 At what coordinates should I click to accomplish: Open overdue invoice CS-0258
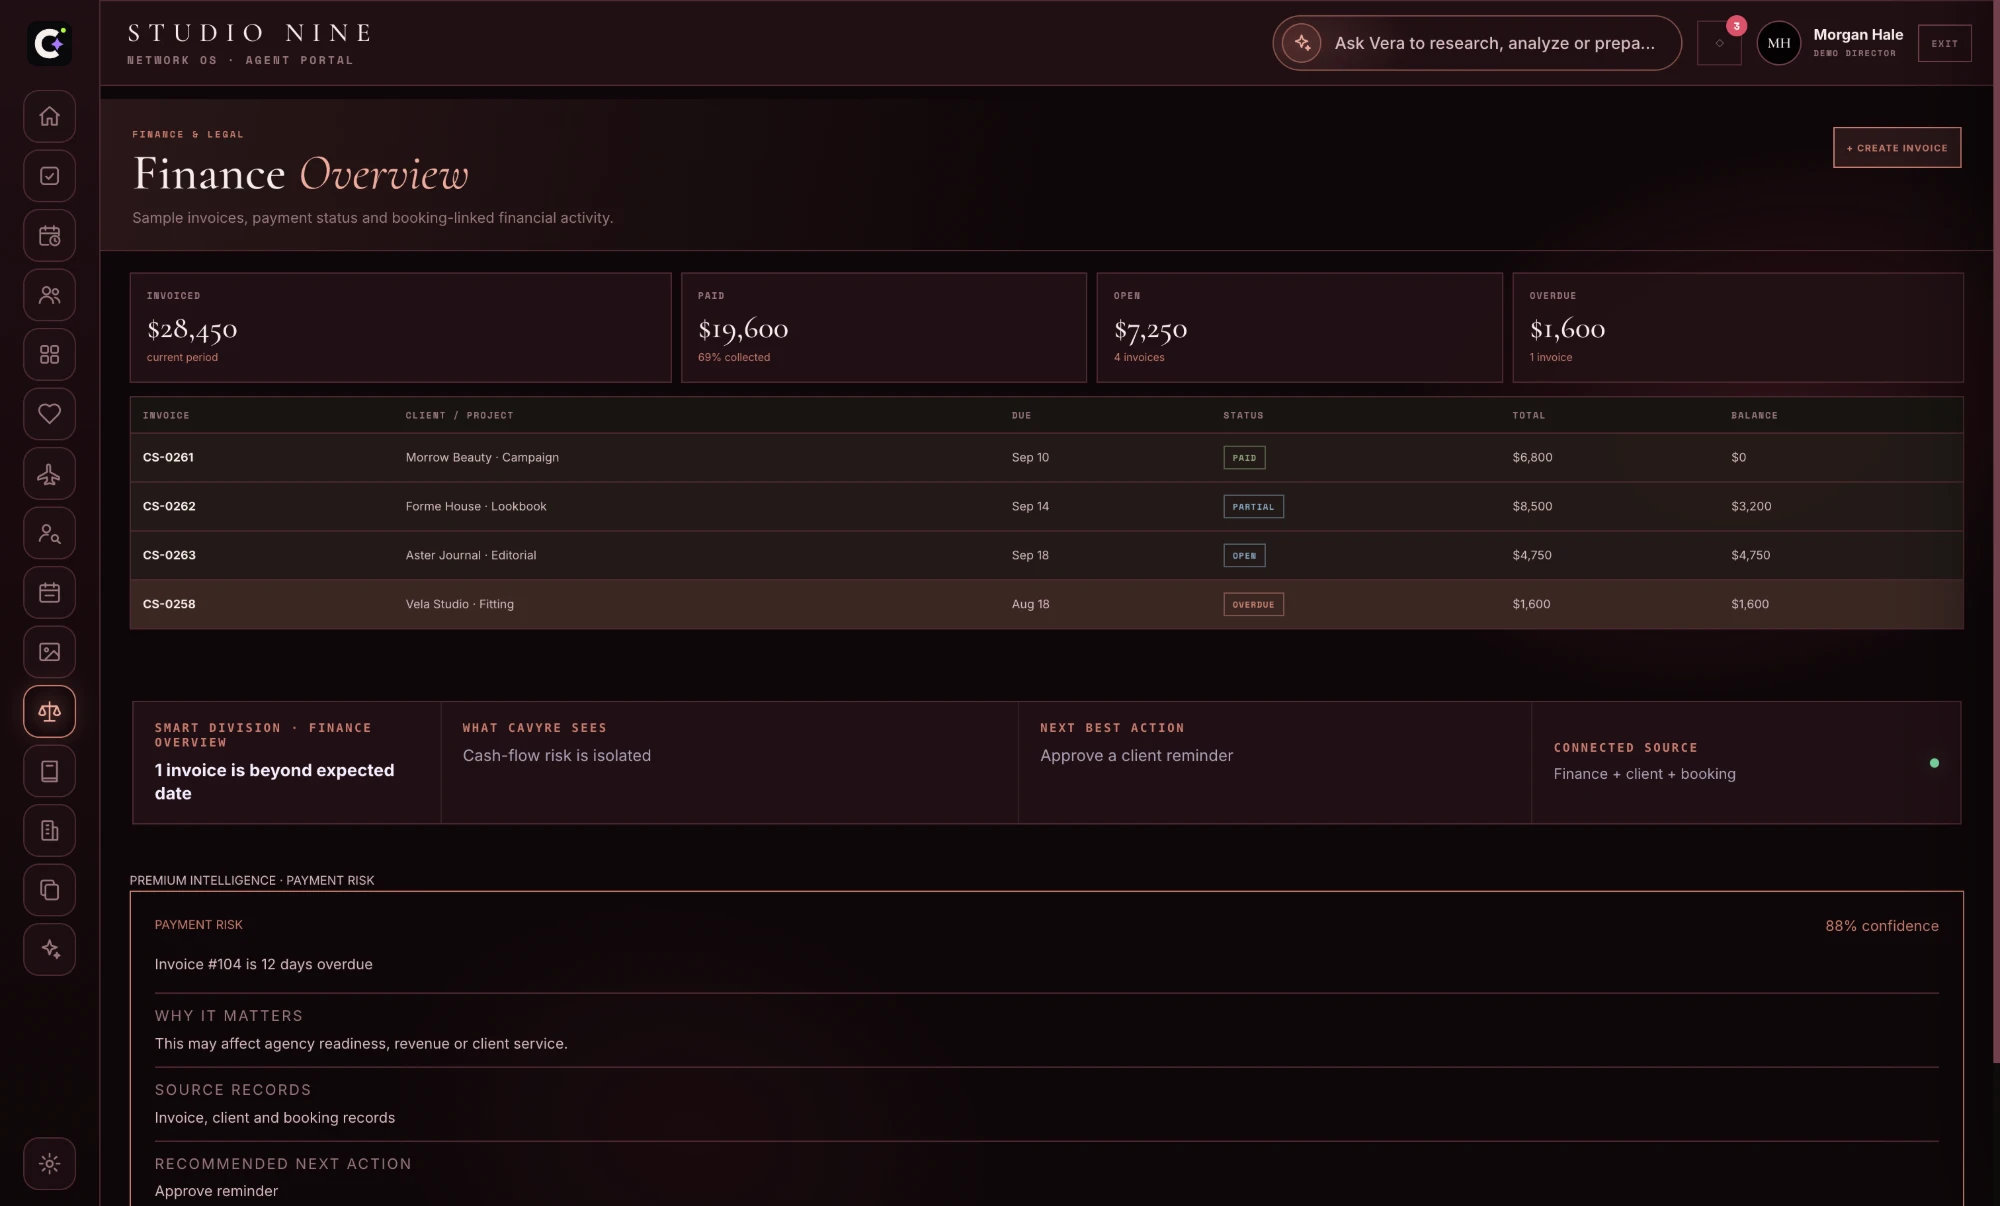(x=1046, y=604)
